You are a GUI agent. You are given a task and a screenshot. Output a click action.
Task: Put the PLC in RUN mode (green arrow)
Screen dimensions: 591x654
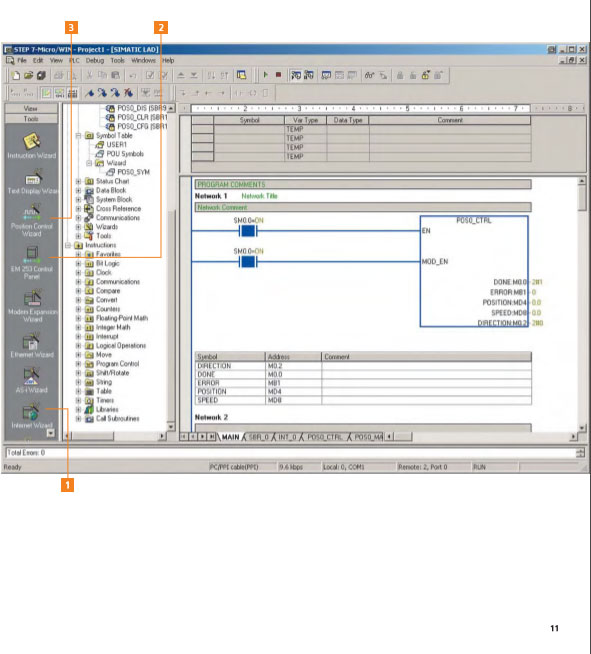(265, 75)
